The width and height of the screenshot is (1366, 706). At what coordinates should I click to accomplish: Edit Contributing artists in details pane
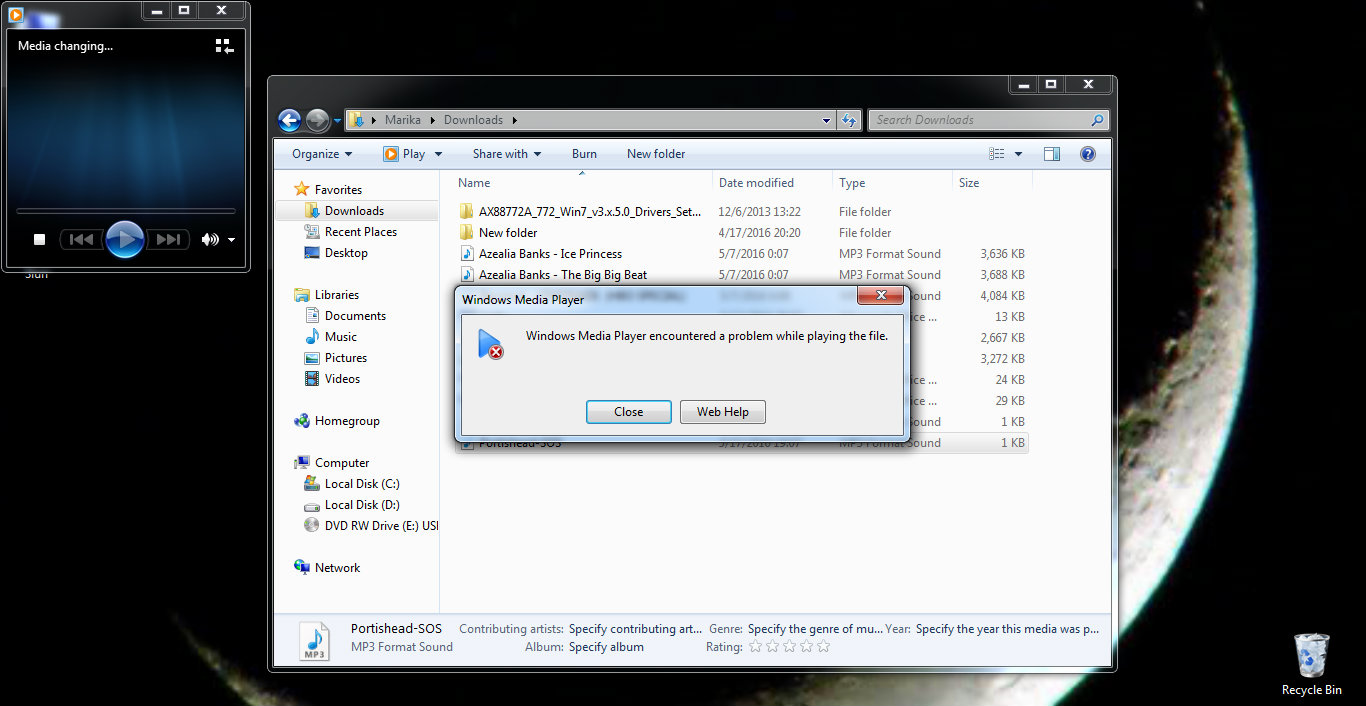pos(635,629)
